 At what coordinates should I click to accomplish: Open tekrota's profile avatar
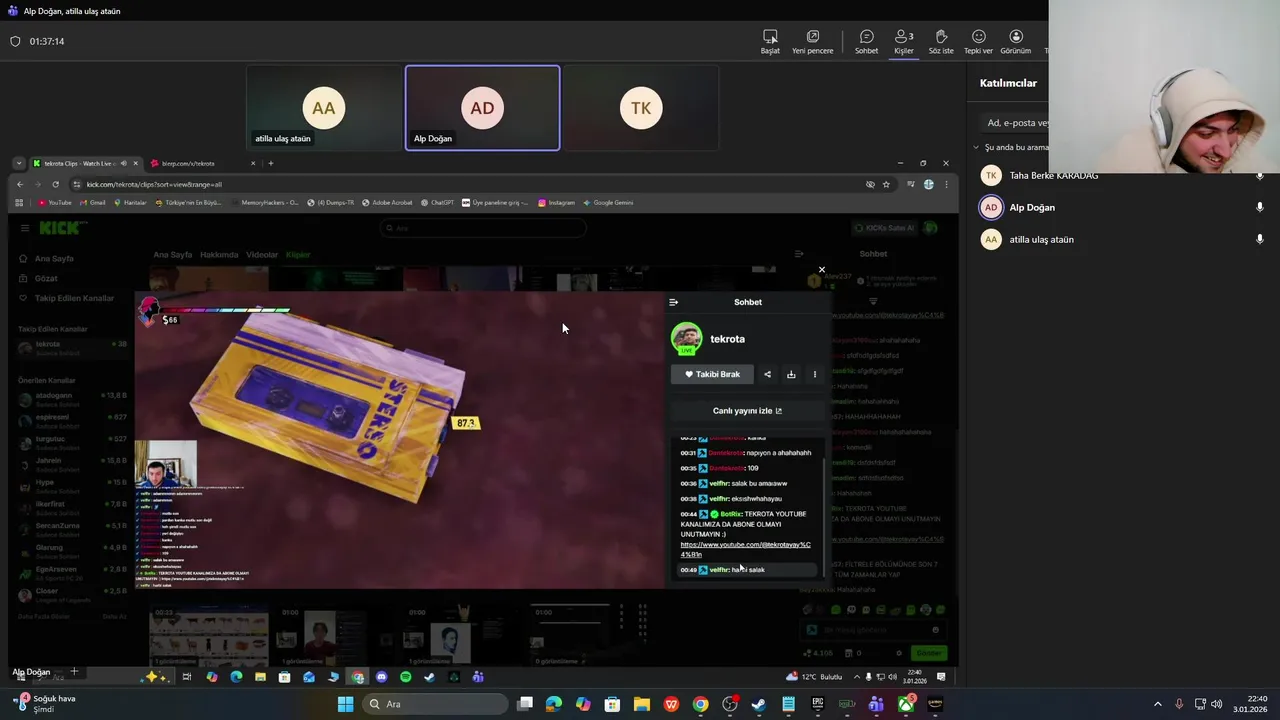click(x=686, y=338)
